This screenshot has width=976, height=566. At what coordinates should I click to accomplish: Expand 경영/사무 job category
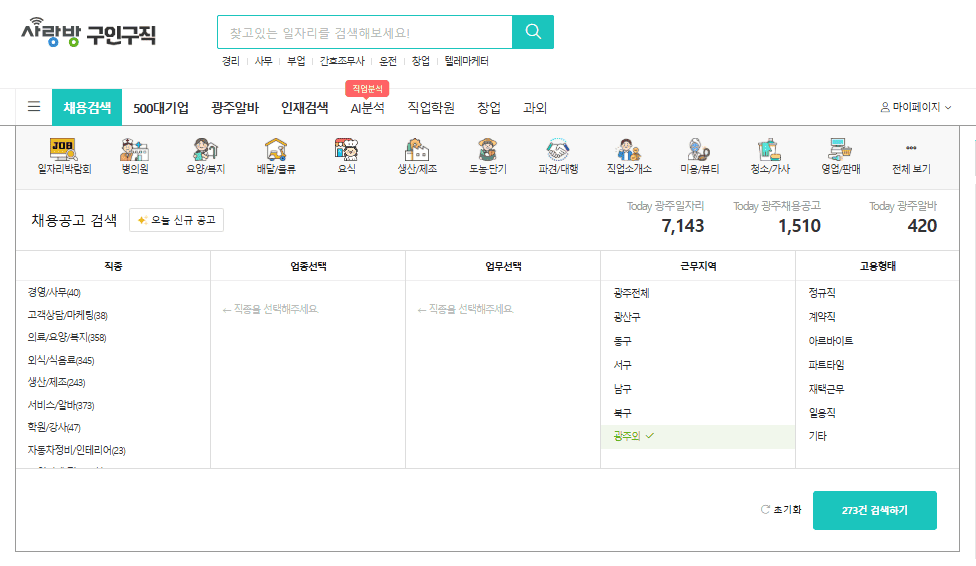[54, 292]
